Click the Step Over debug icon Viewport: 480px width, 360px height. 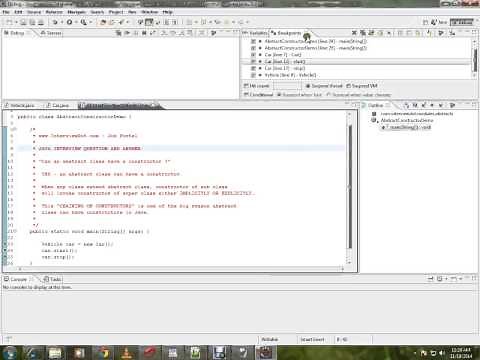tap(173, 33)
